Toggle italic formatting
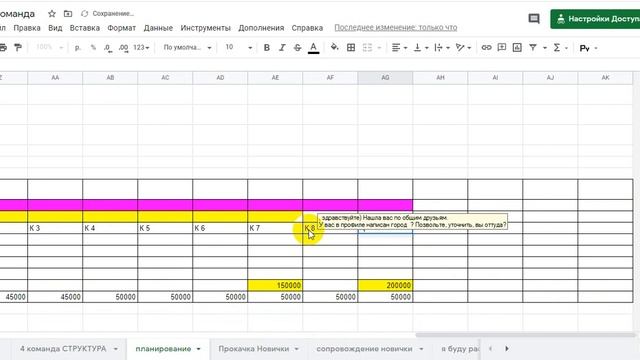640x360 pixels. (x=282, y=48)
